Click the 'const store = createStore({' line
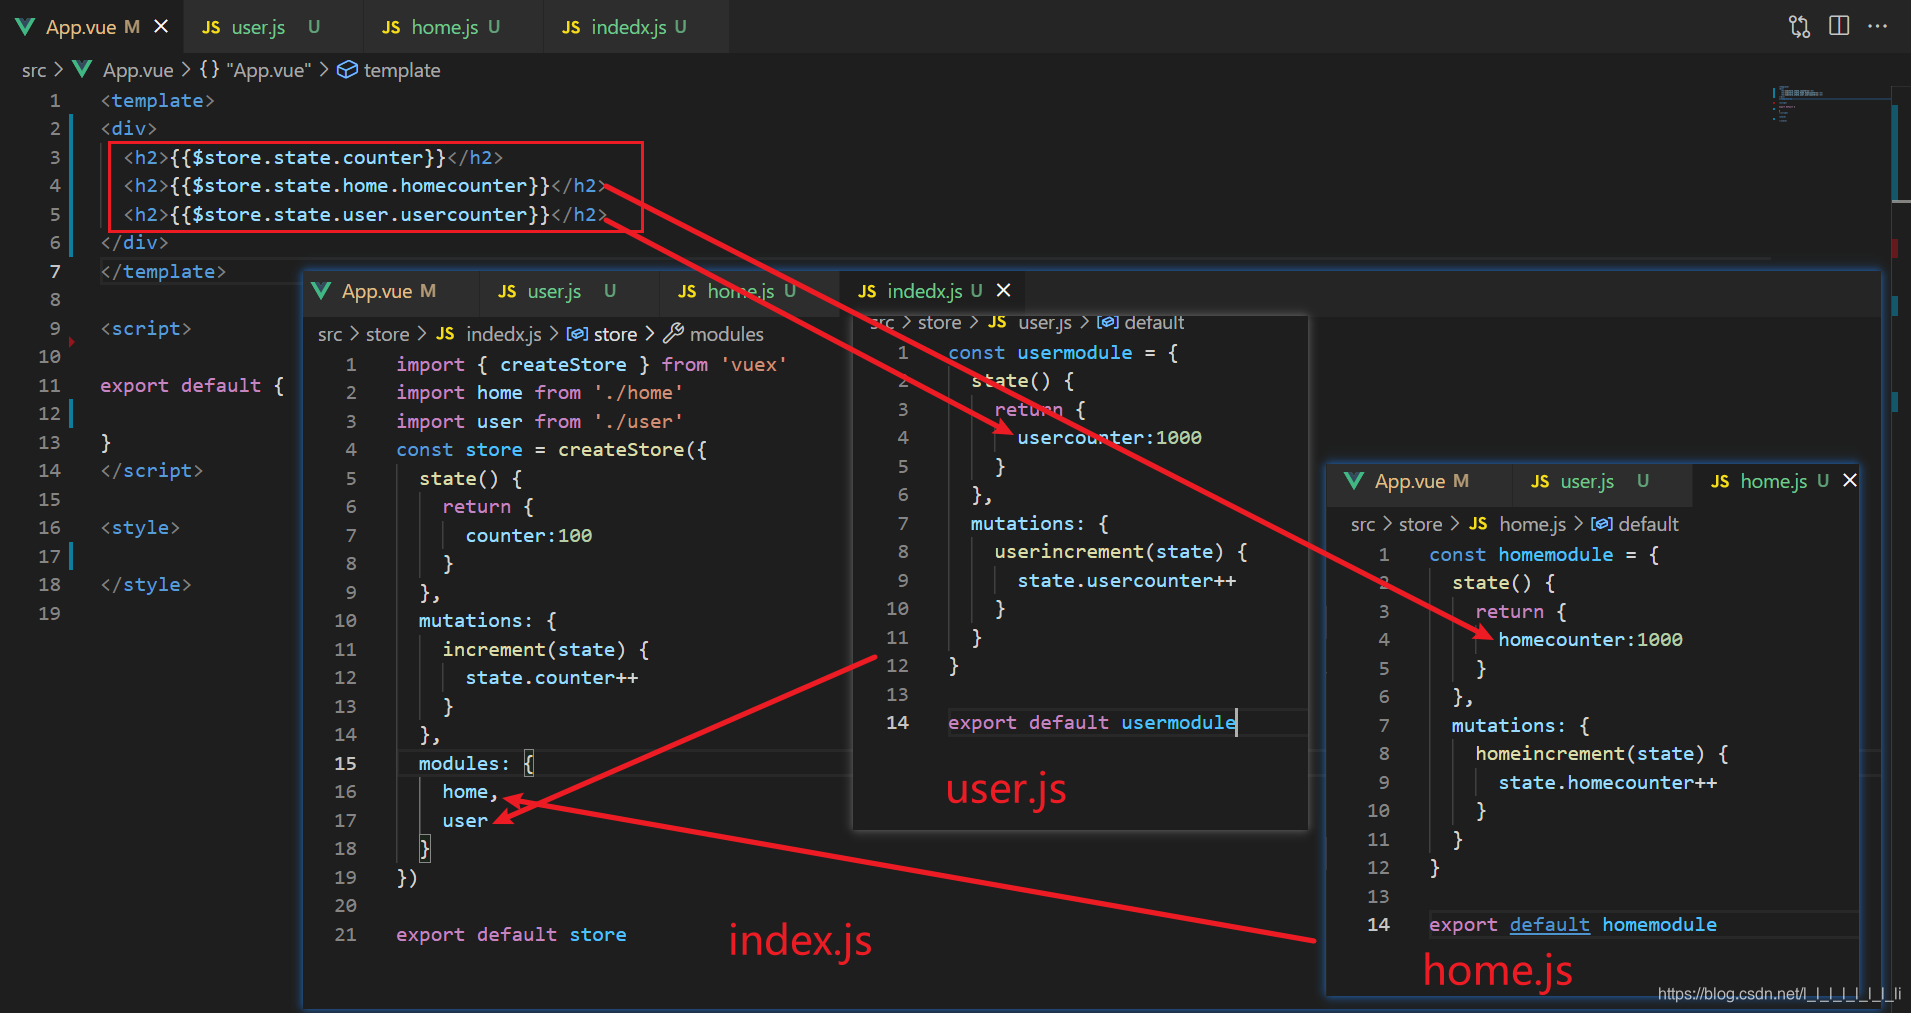 [551, 450]
